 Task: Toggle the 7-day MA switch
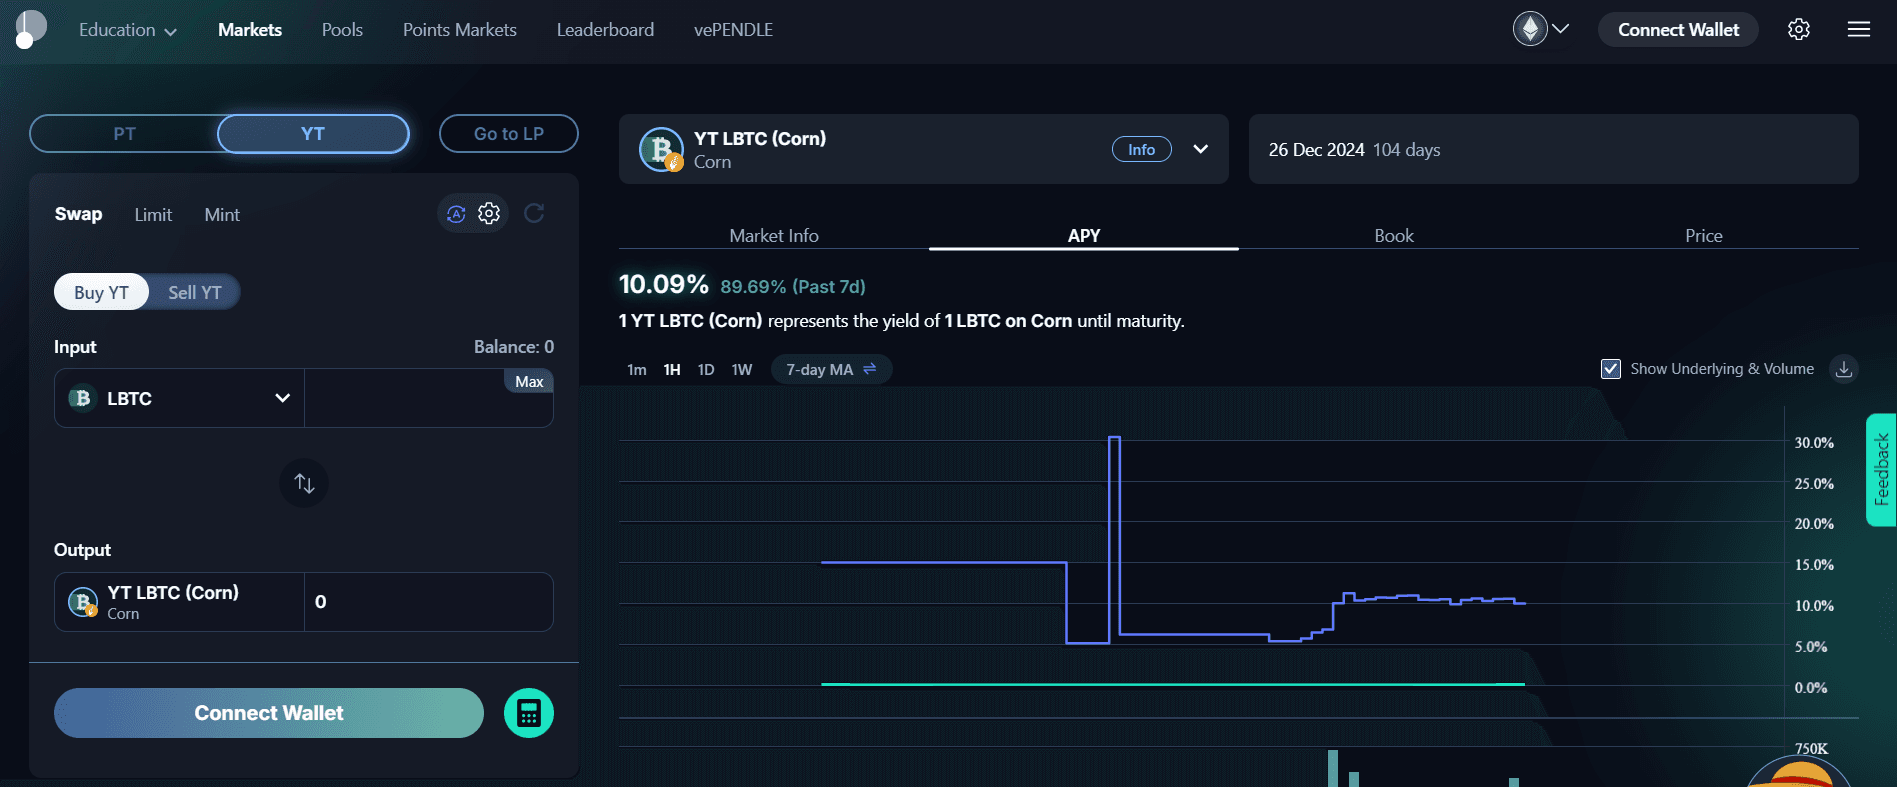831,369
